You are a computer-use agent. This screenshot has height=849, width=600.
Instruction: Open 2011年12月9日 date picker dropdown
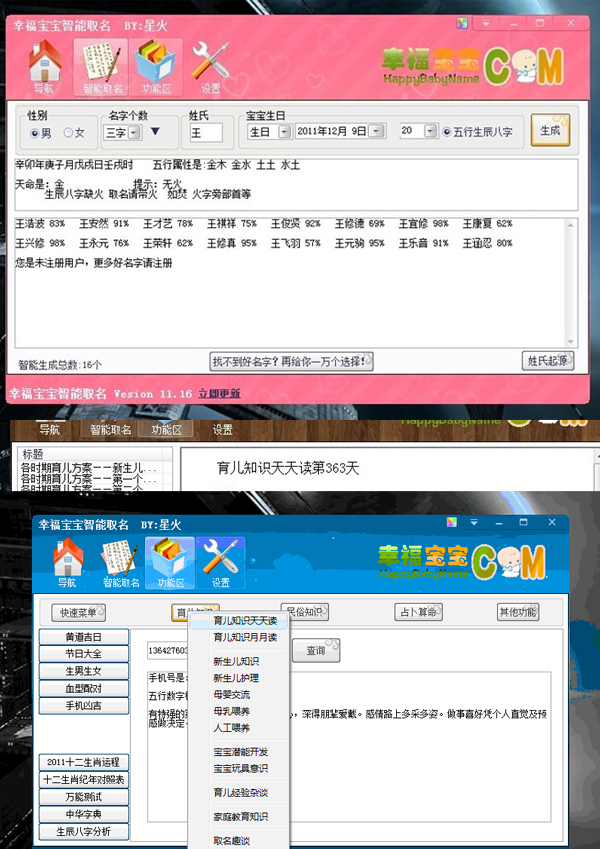[377, 131]
